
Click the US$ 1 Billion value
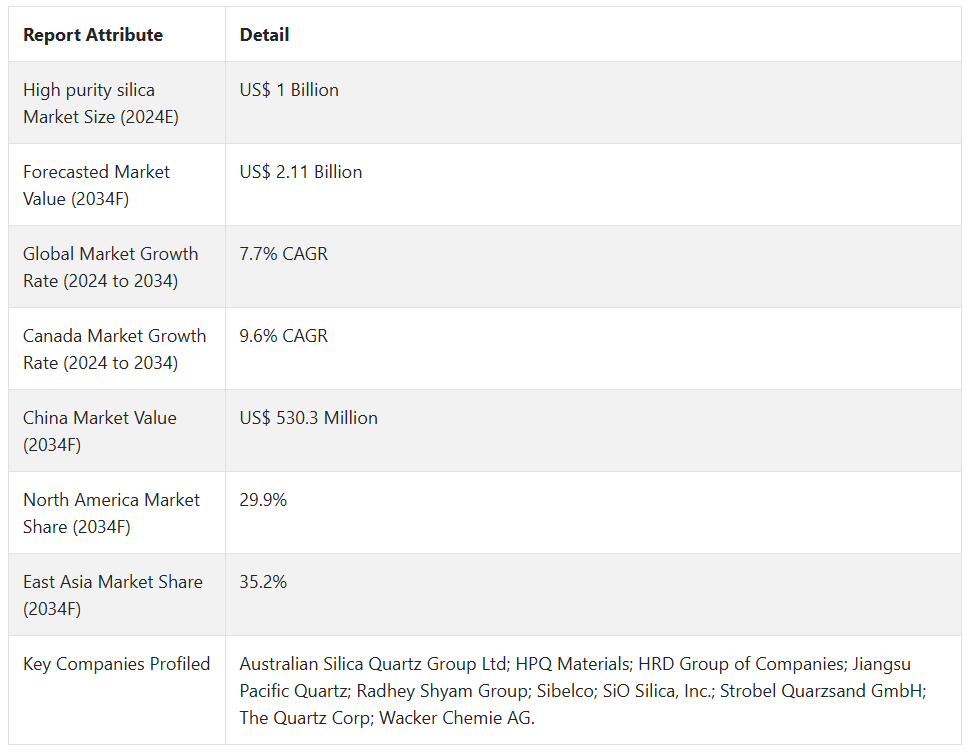point(289,90)
